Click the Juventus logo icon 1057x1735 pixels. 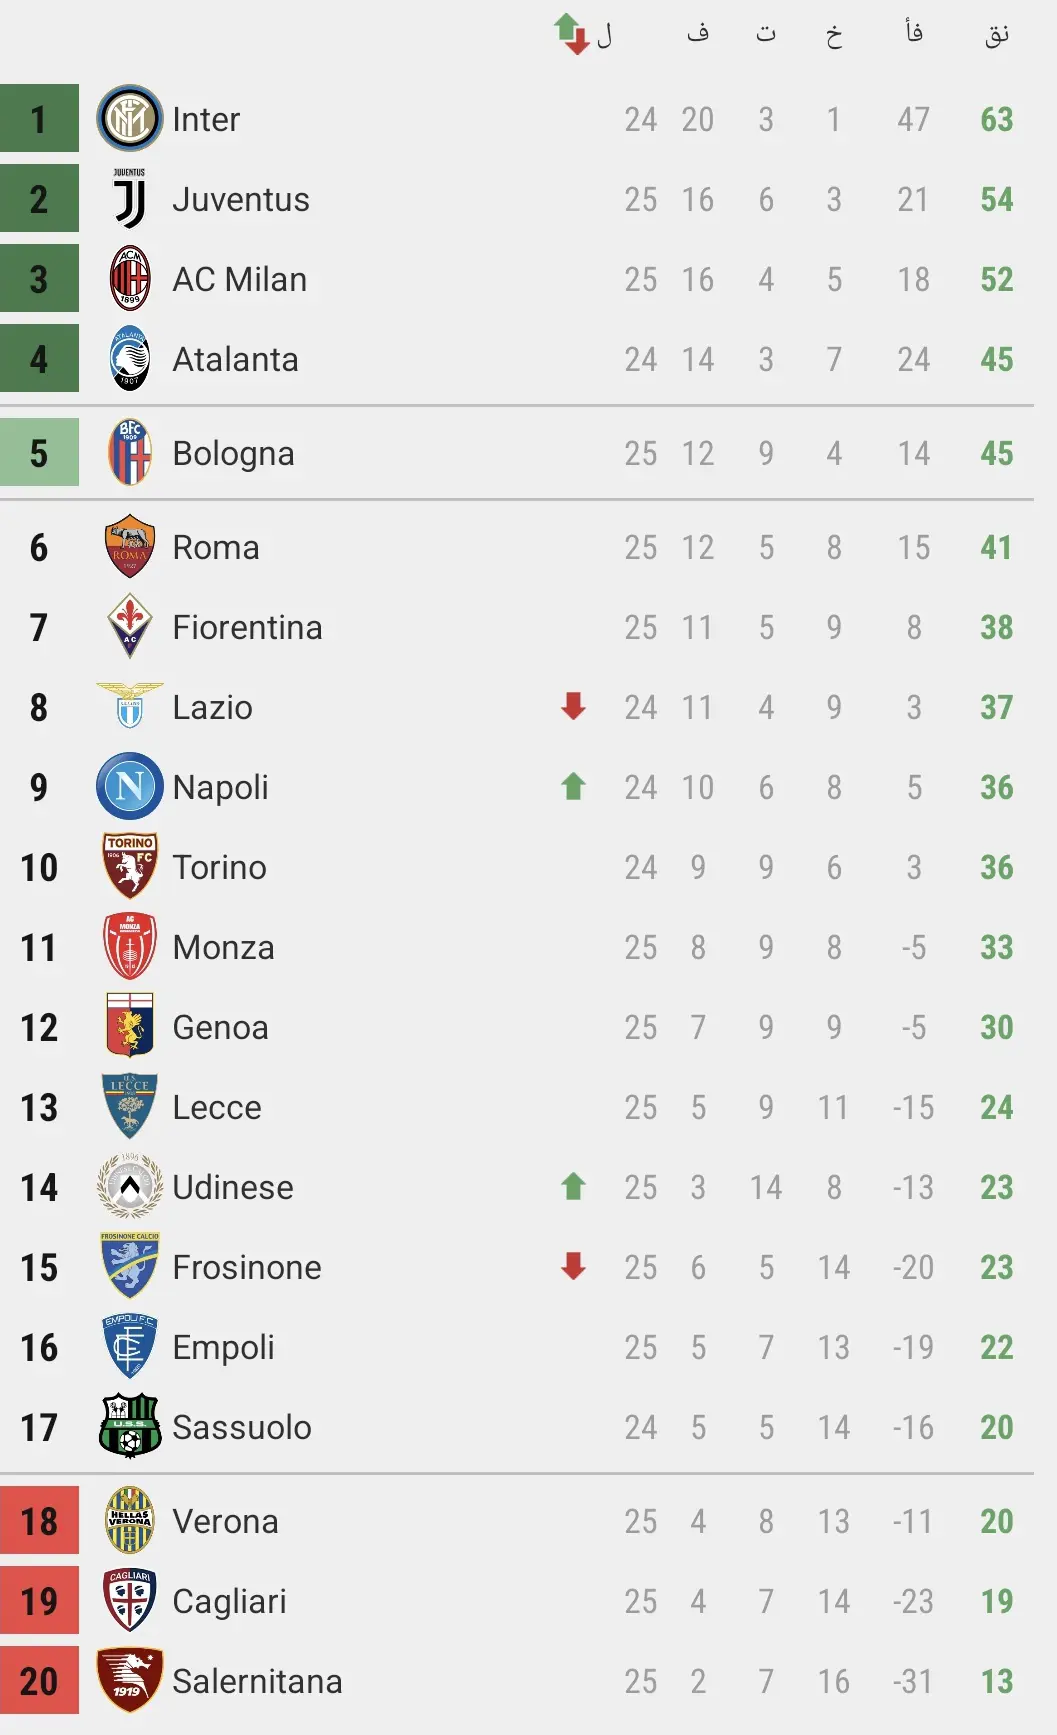coord(129,198)
